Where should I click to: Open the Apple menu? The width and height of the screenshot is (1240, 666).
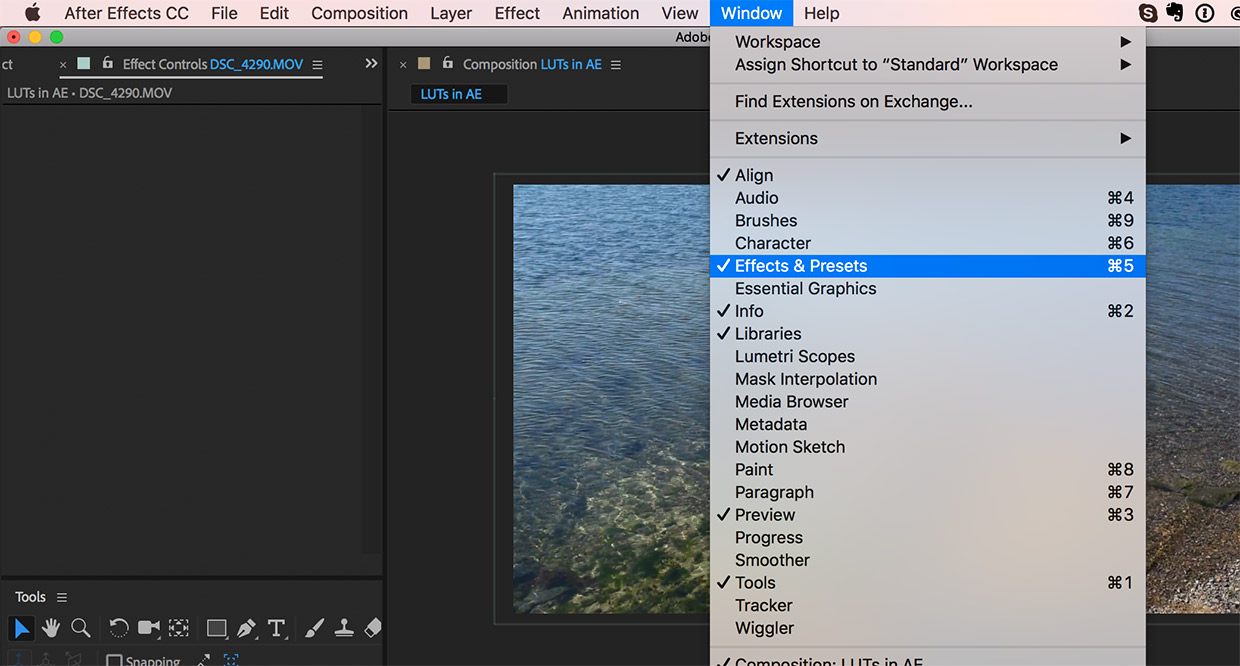[x=33, y=13]
